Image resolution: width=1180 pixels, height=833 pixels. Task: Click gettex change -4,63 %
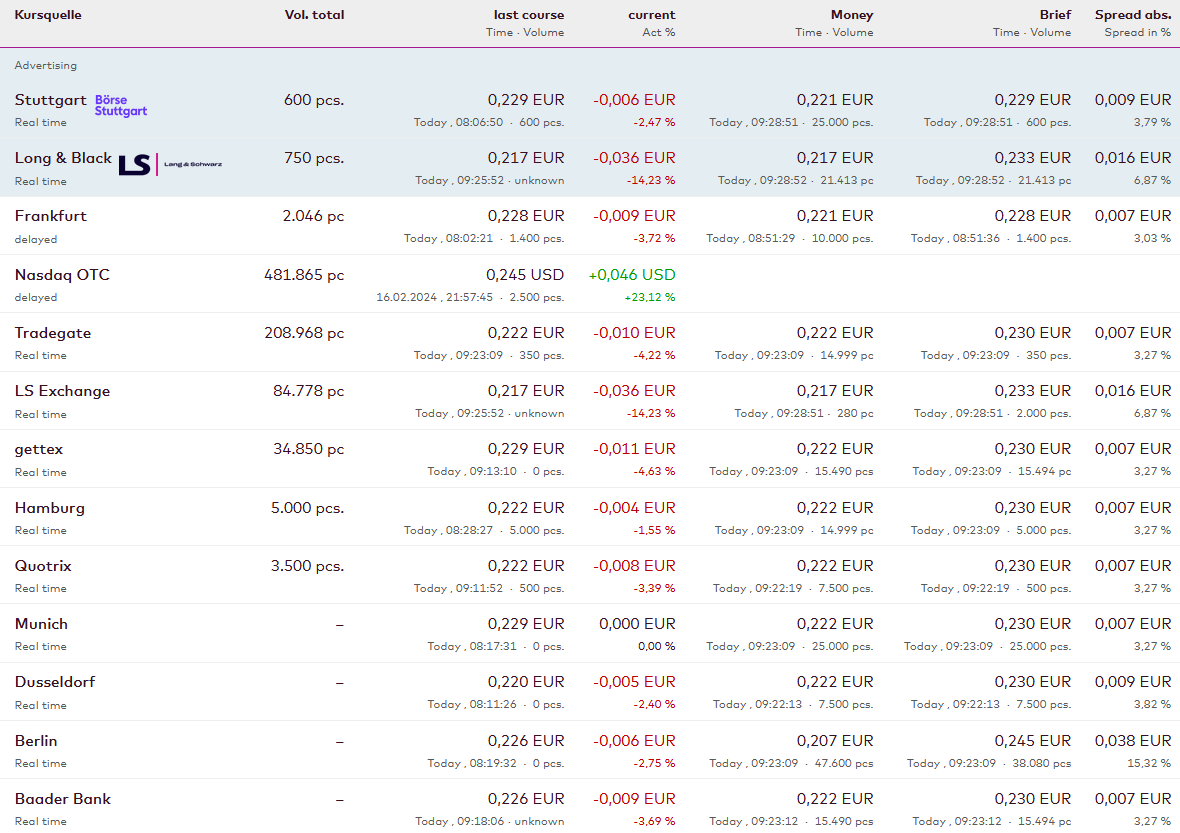[654, 472]
